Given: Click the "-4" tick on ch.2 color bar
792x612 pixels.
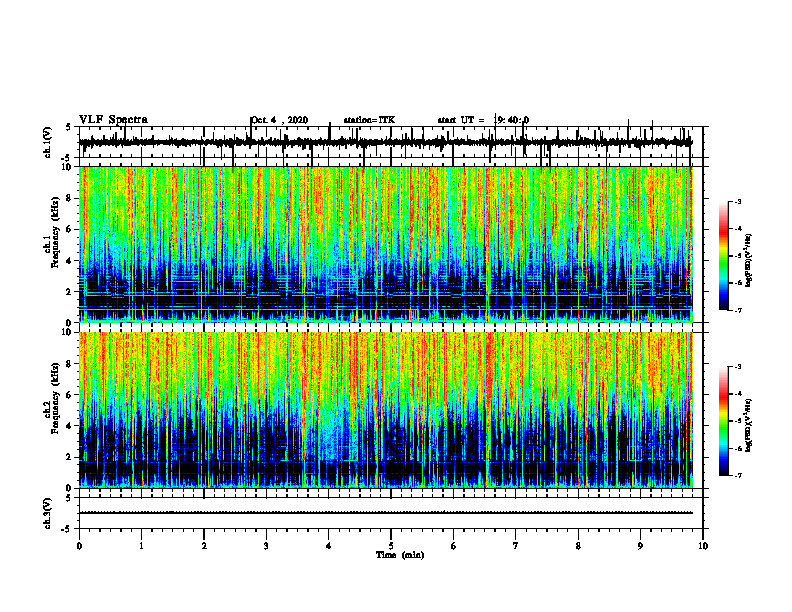Looking at the screenshot, I should coord(738,394).
